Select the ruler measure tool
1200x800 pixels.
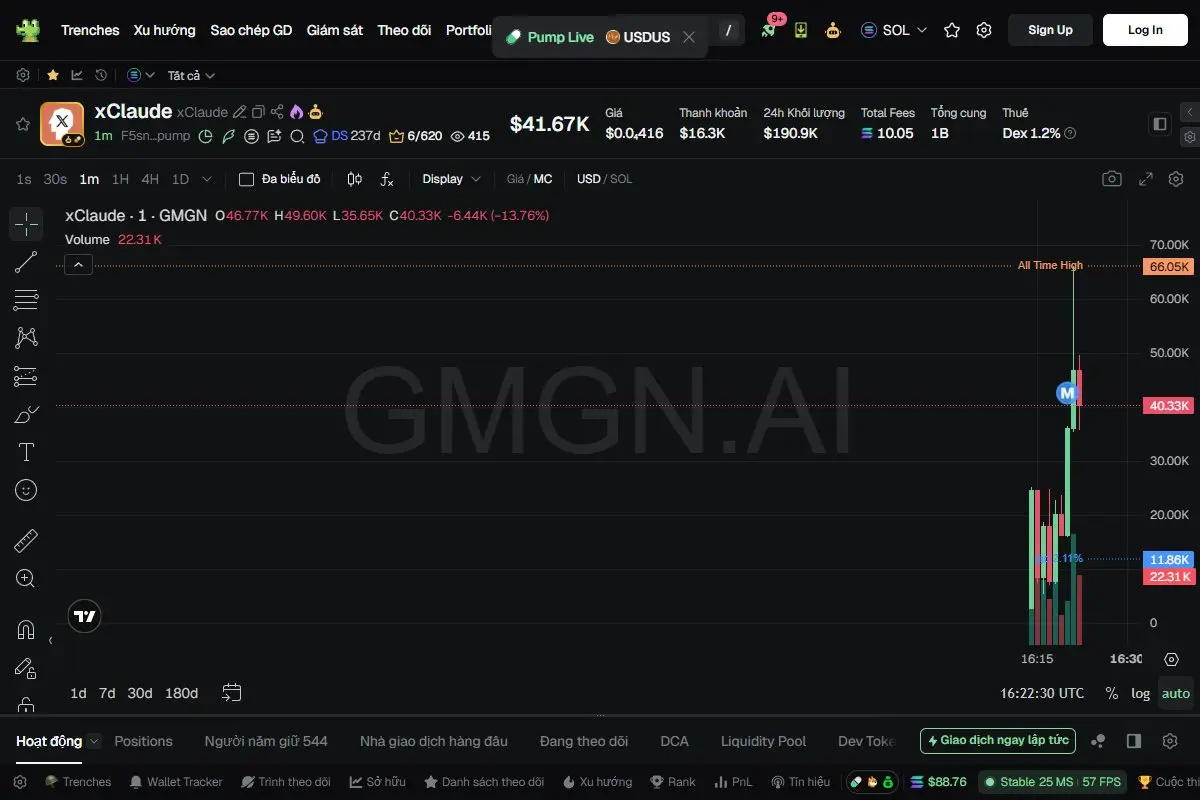point(26,541)
